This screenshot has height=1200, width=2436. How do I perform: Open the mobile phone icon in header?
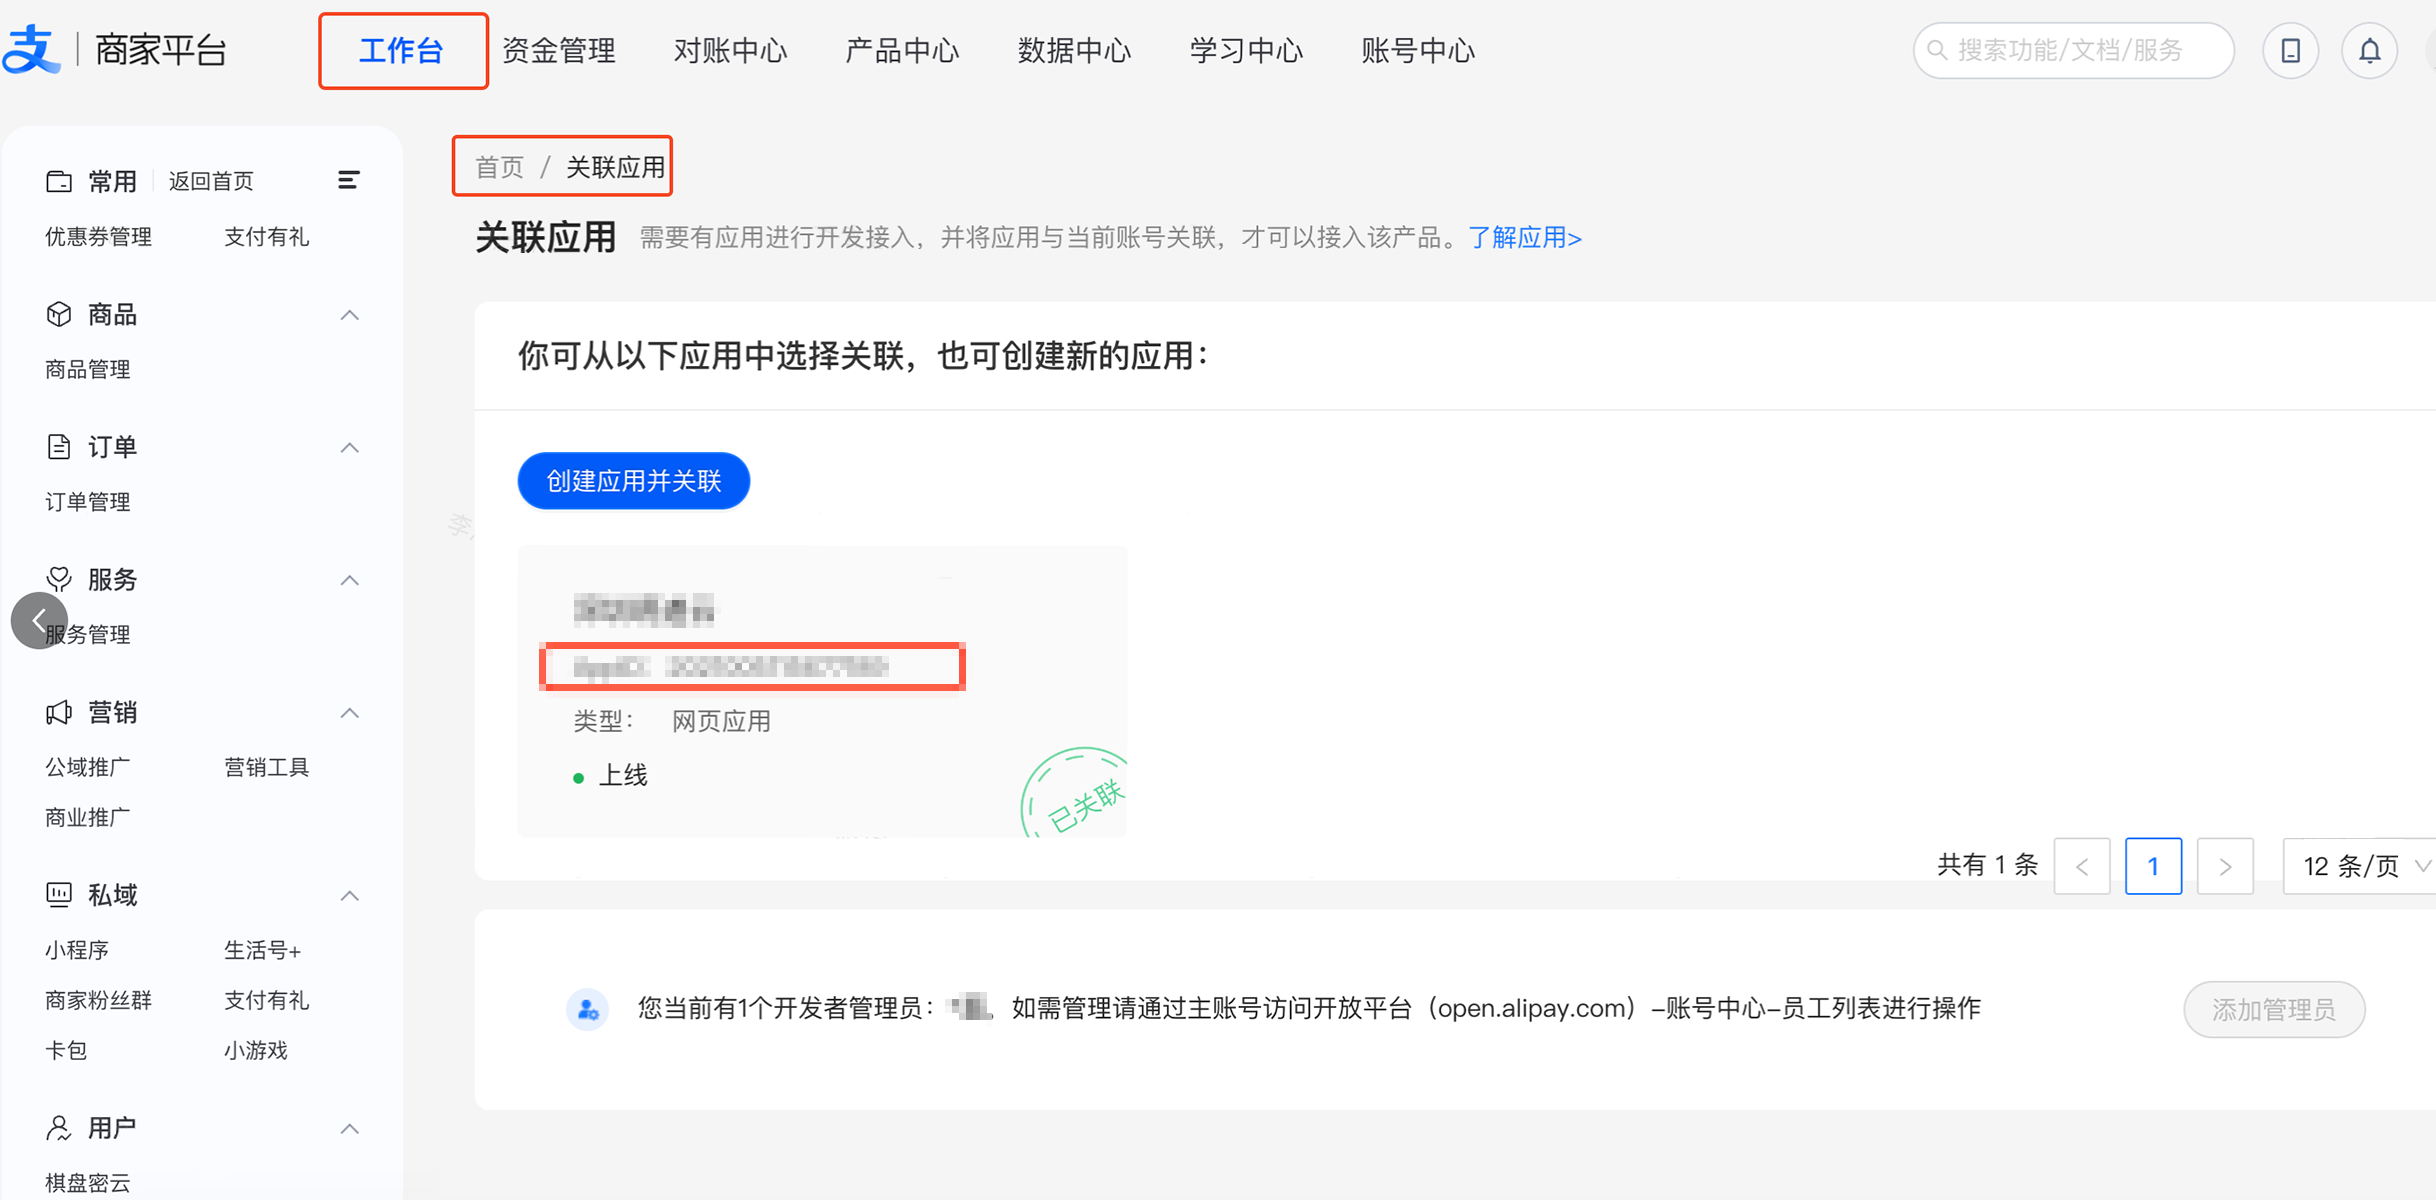pyautogui.click(x=2290, y=50)
